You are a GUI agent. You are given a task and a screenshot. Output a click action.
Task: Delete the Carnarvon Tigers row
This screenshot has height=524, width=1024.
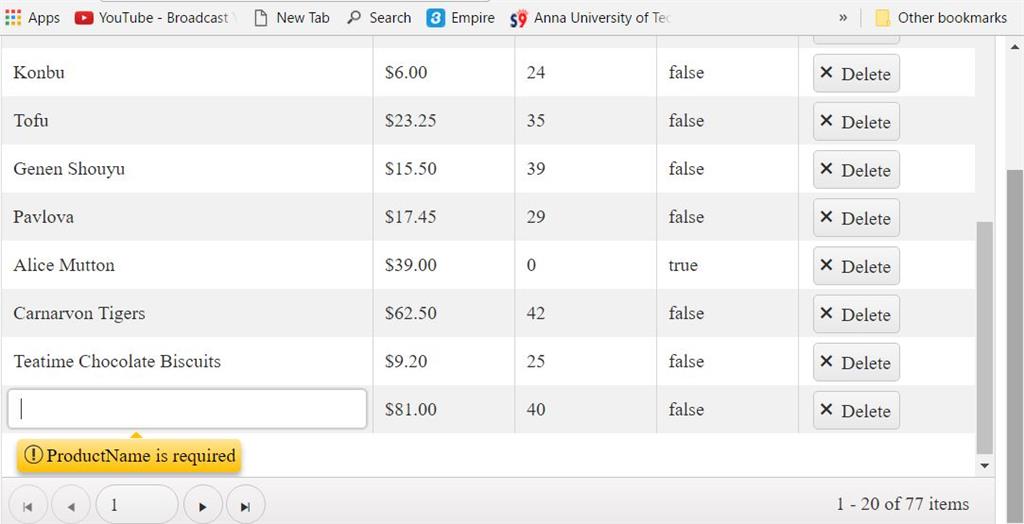pyautogui.click(x=856, y=314)
